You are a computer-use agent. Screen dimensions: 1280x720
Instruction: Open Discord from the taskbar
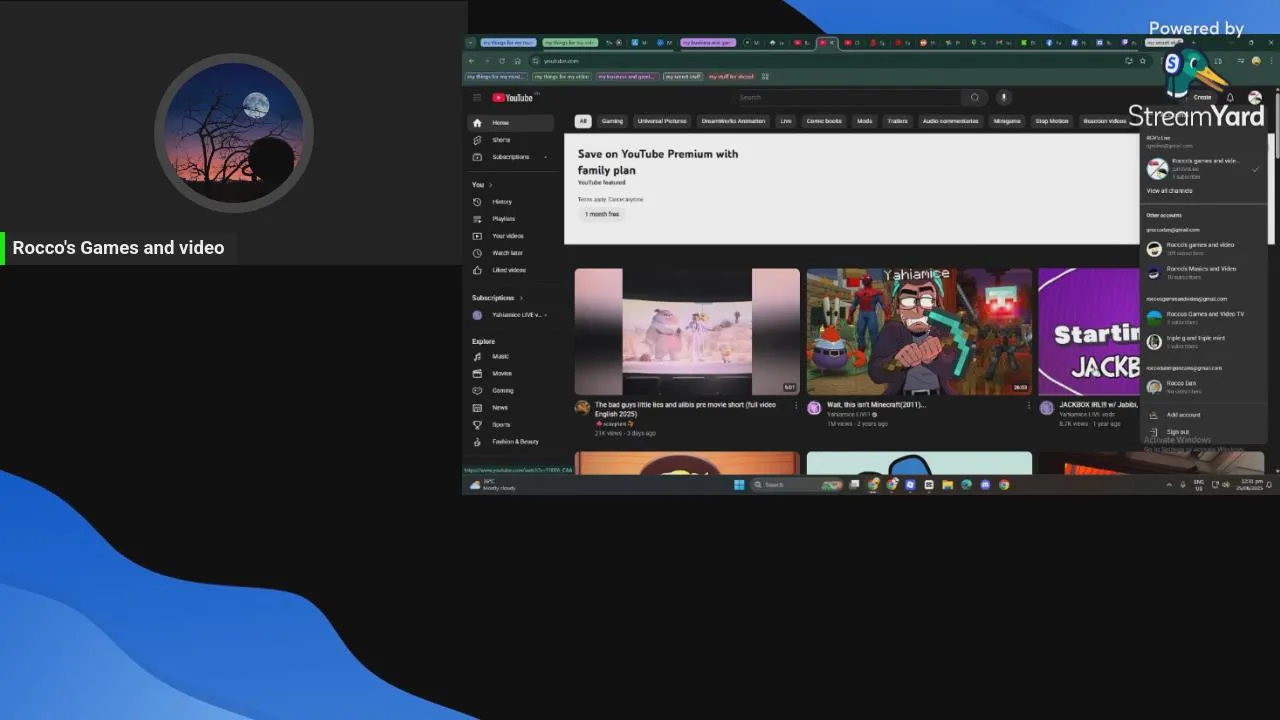(x=985, y=485)
